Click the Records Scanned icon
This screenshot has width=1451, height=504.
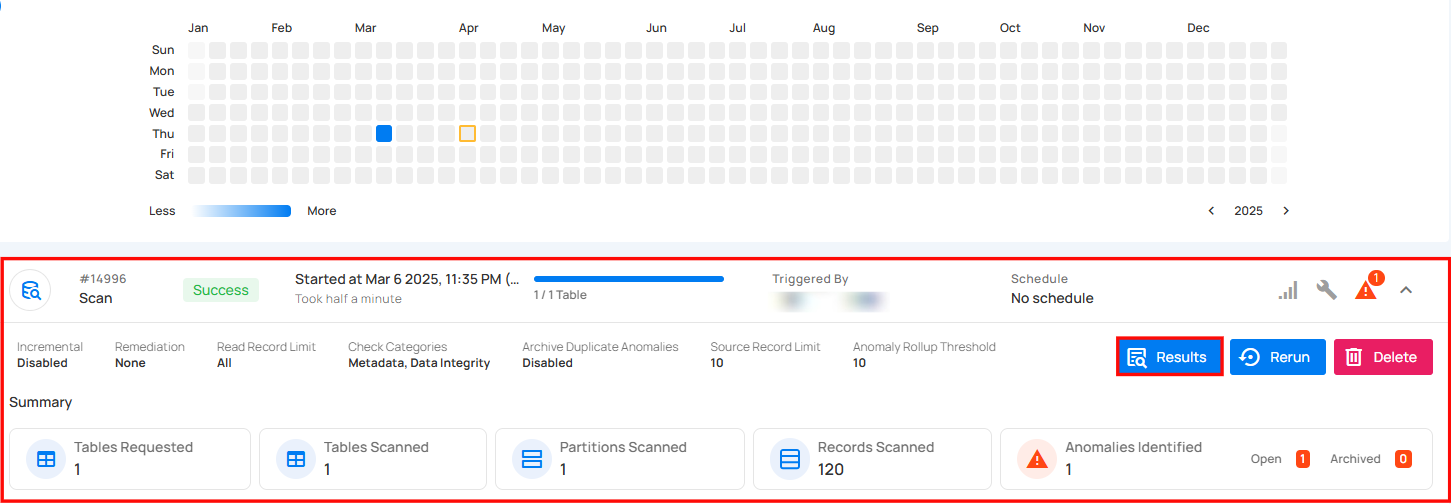(790, 459)
